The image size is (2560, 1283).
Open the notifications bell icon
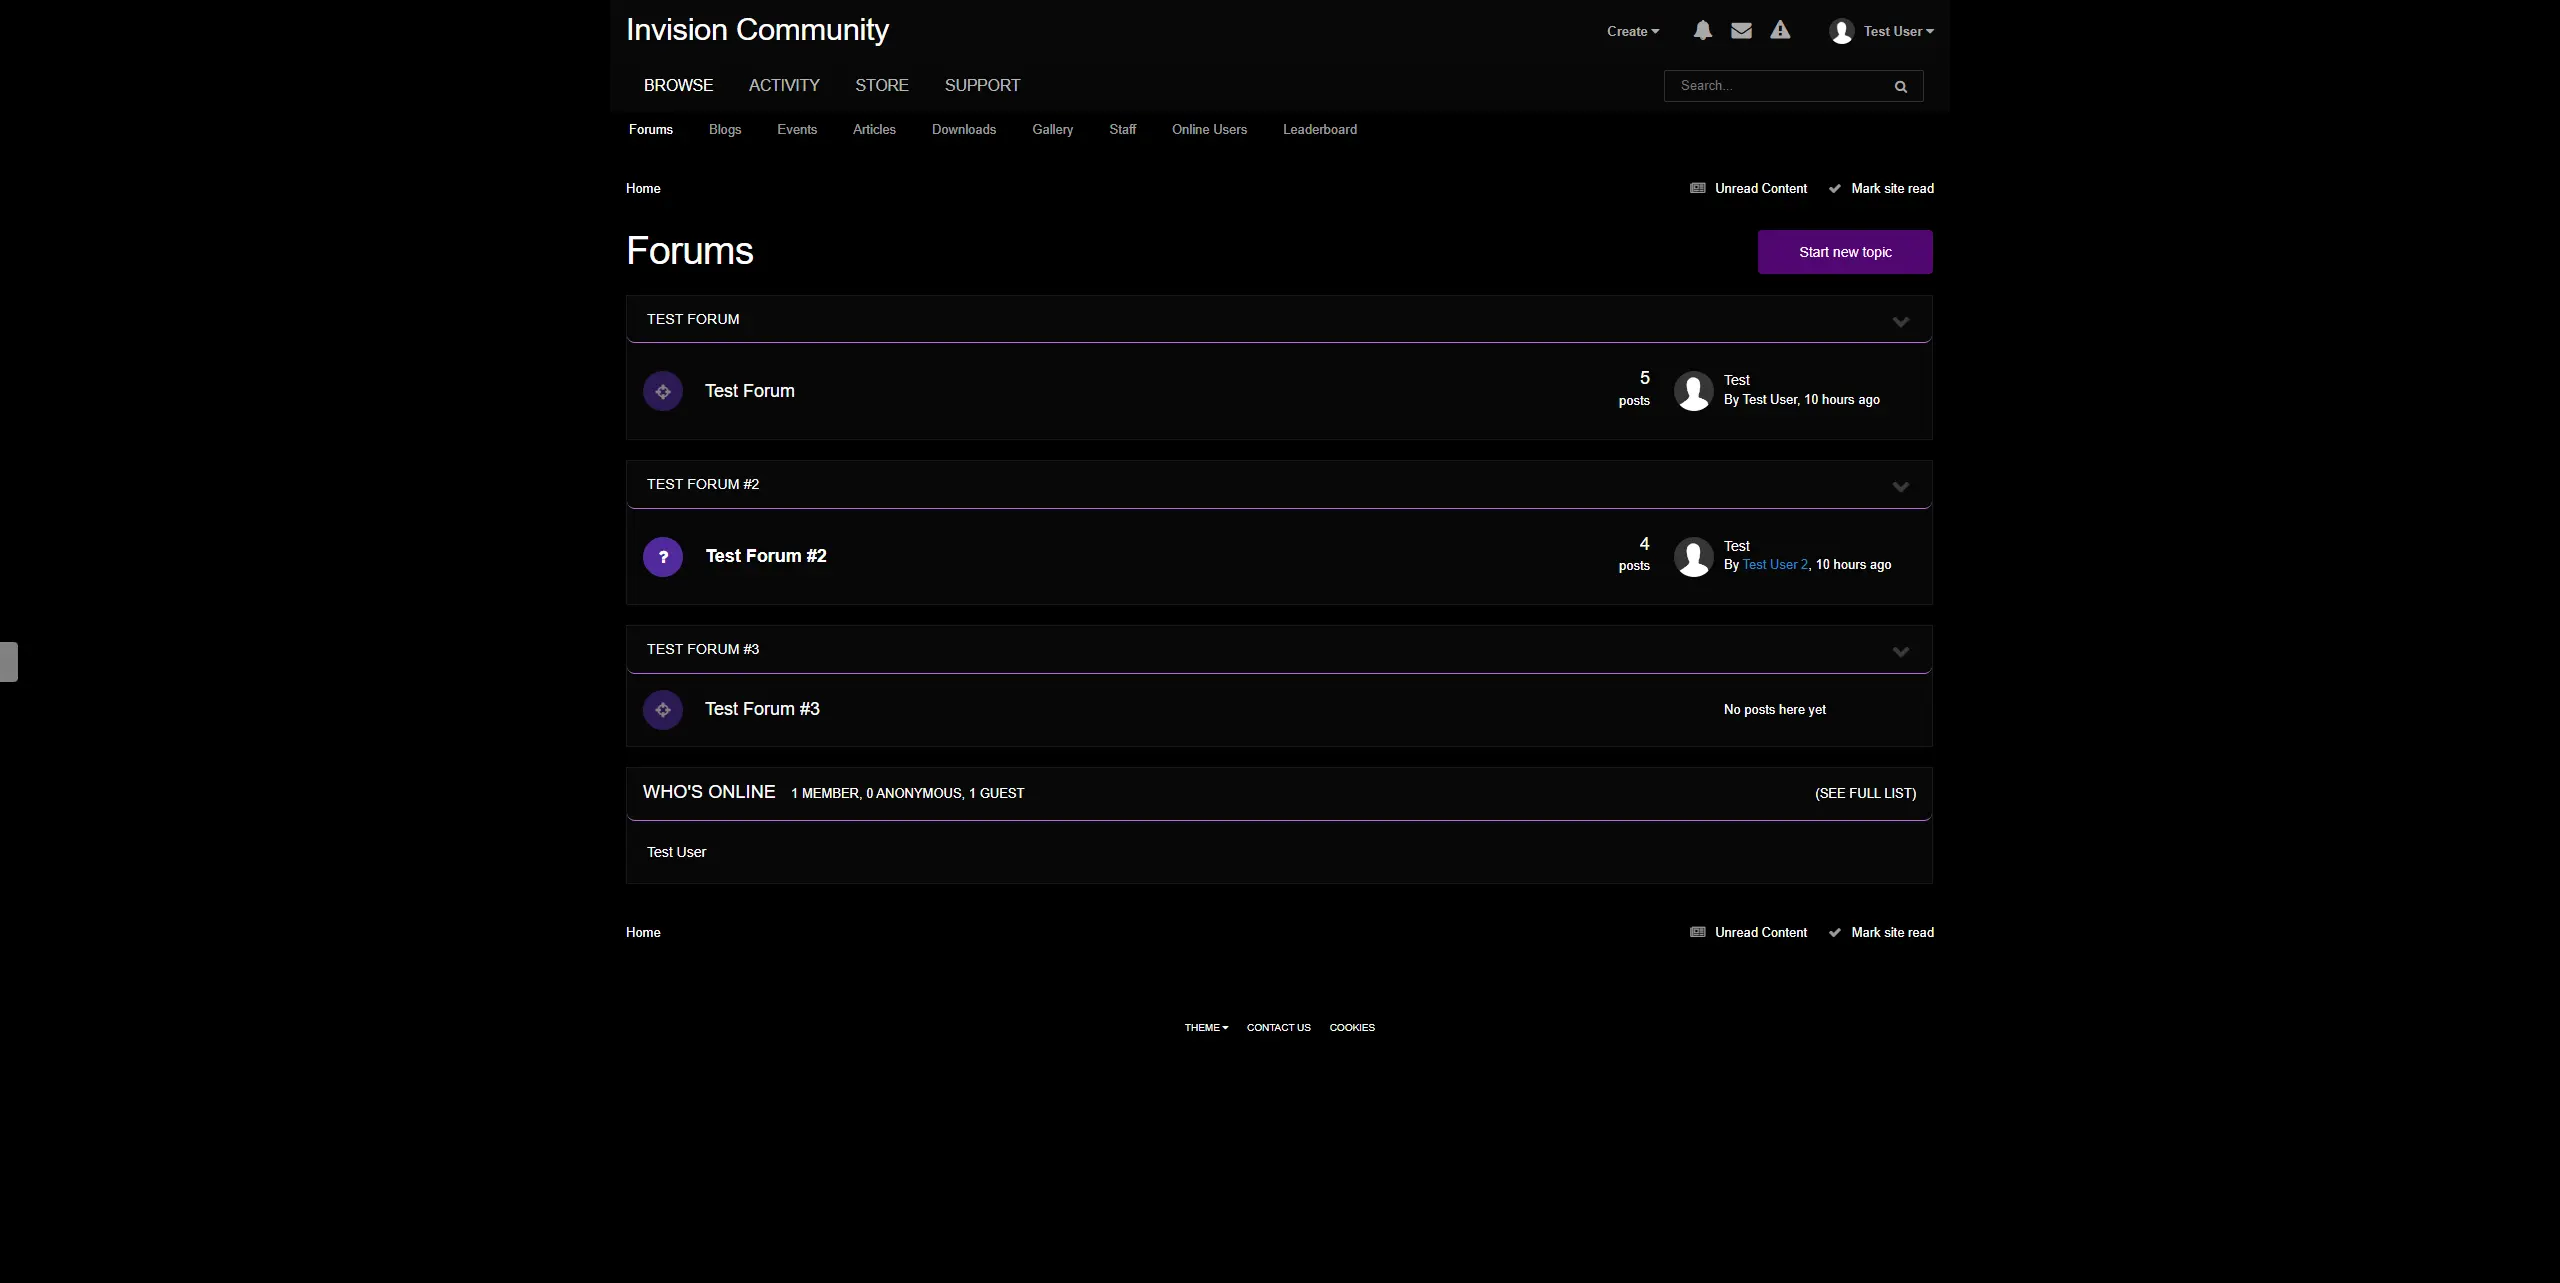tap(1702, 30)
